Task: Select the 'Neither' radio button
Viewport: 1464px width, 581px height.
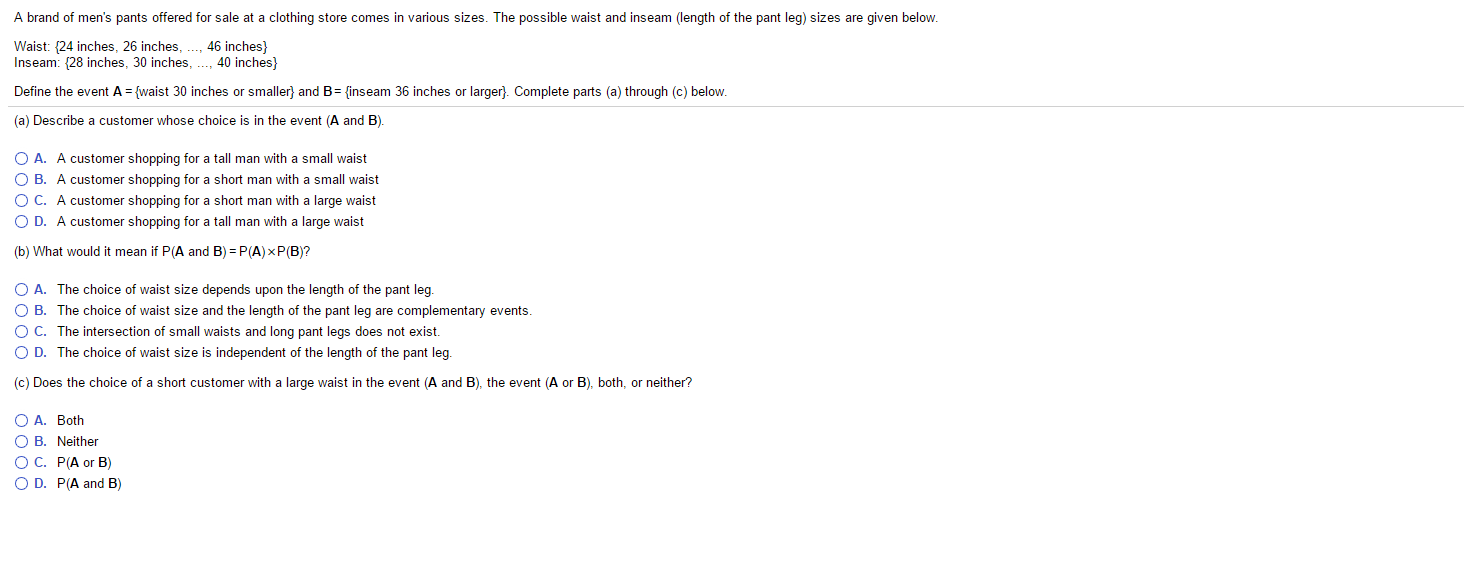Action: [21, 442]
